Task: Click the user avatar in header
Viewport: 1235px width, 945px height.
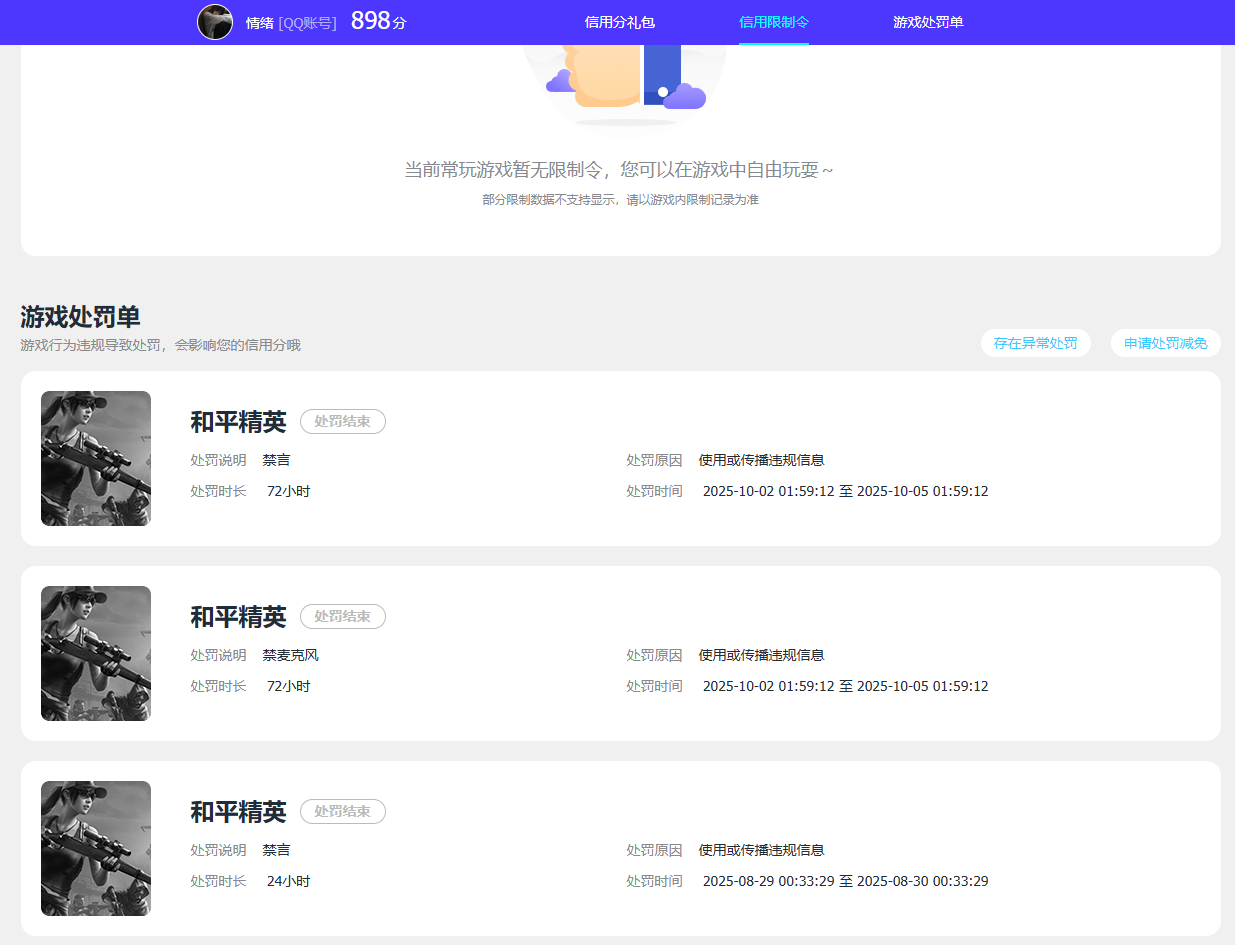Action: (x=215, y=22)
